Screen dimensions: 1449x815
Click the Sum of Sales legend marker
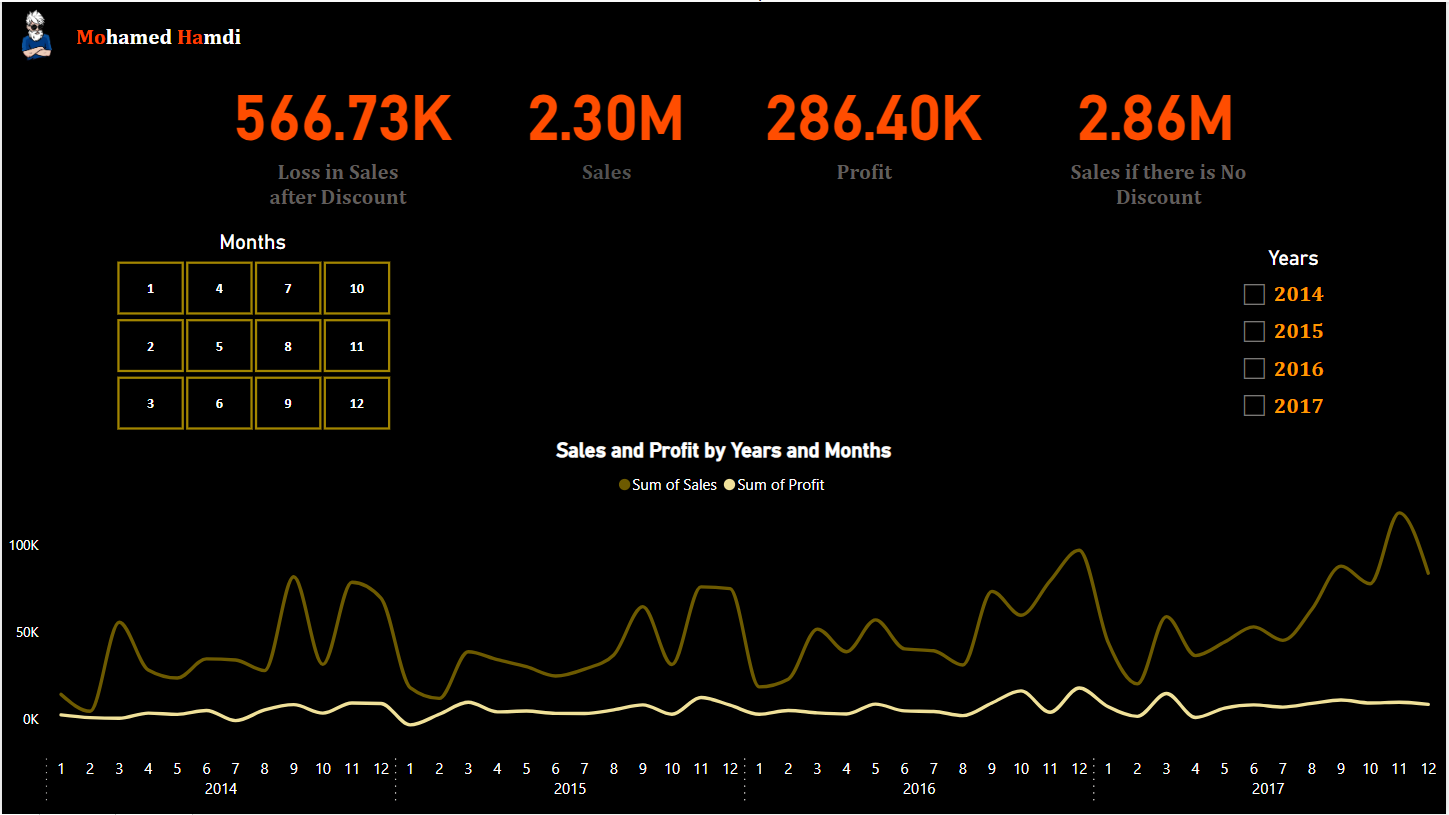click(625, 485)
